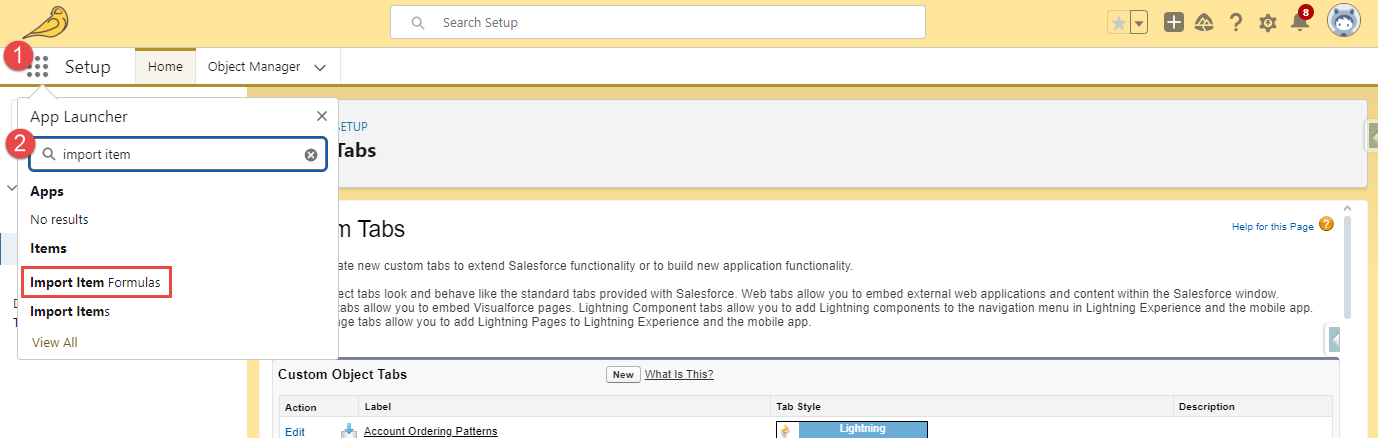Click the Tab Style column header
1378x438 pixels.
(x=798, y=407)
